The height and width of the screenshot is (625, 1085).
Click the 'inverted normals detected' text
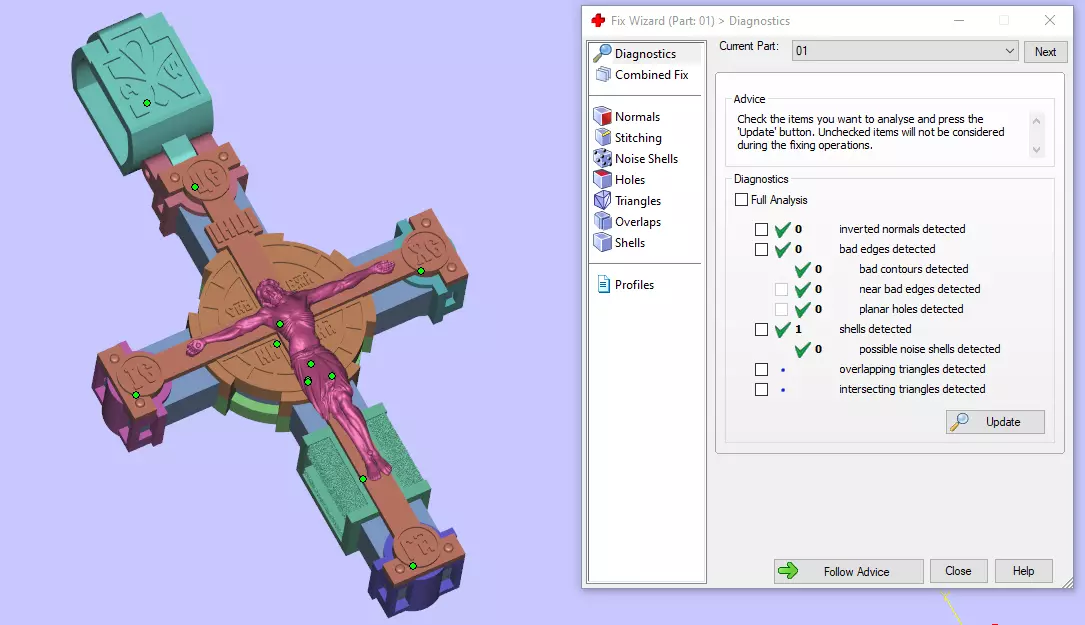[902, 229]
